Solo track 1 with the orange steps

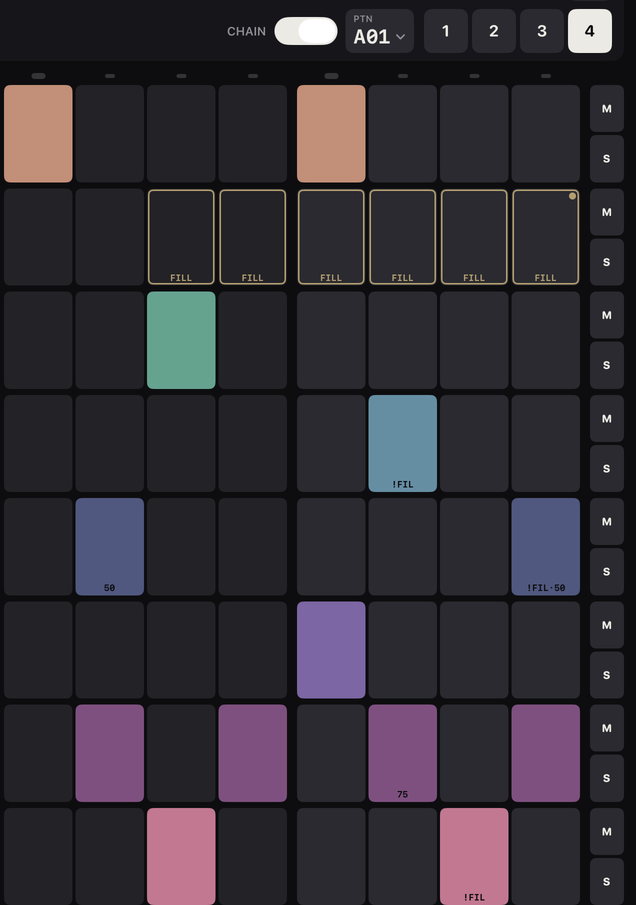607,159
